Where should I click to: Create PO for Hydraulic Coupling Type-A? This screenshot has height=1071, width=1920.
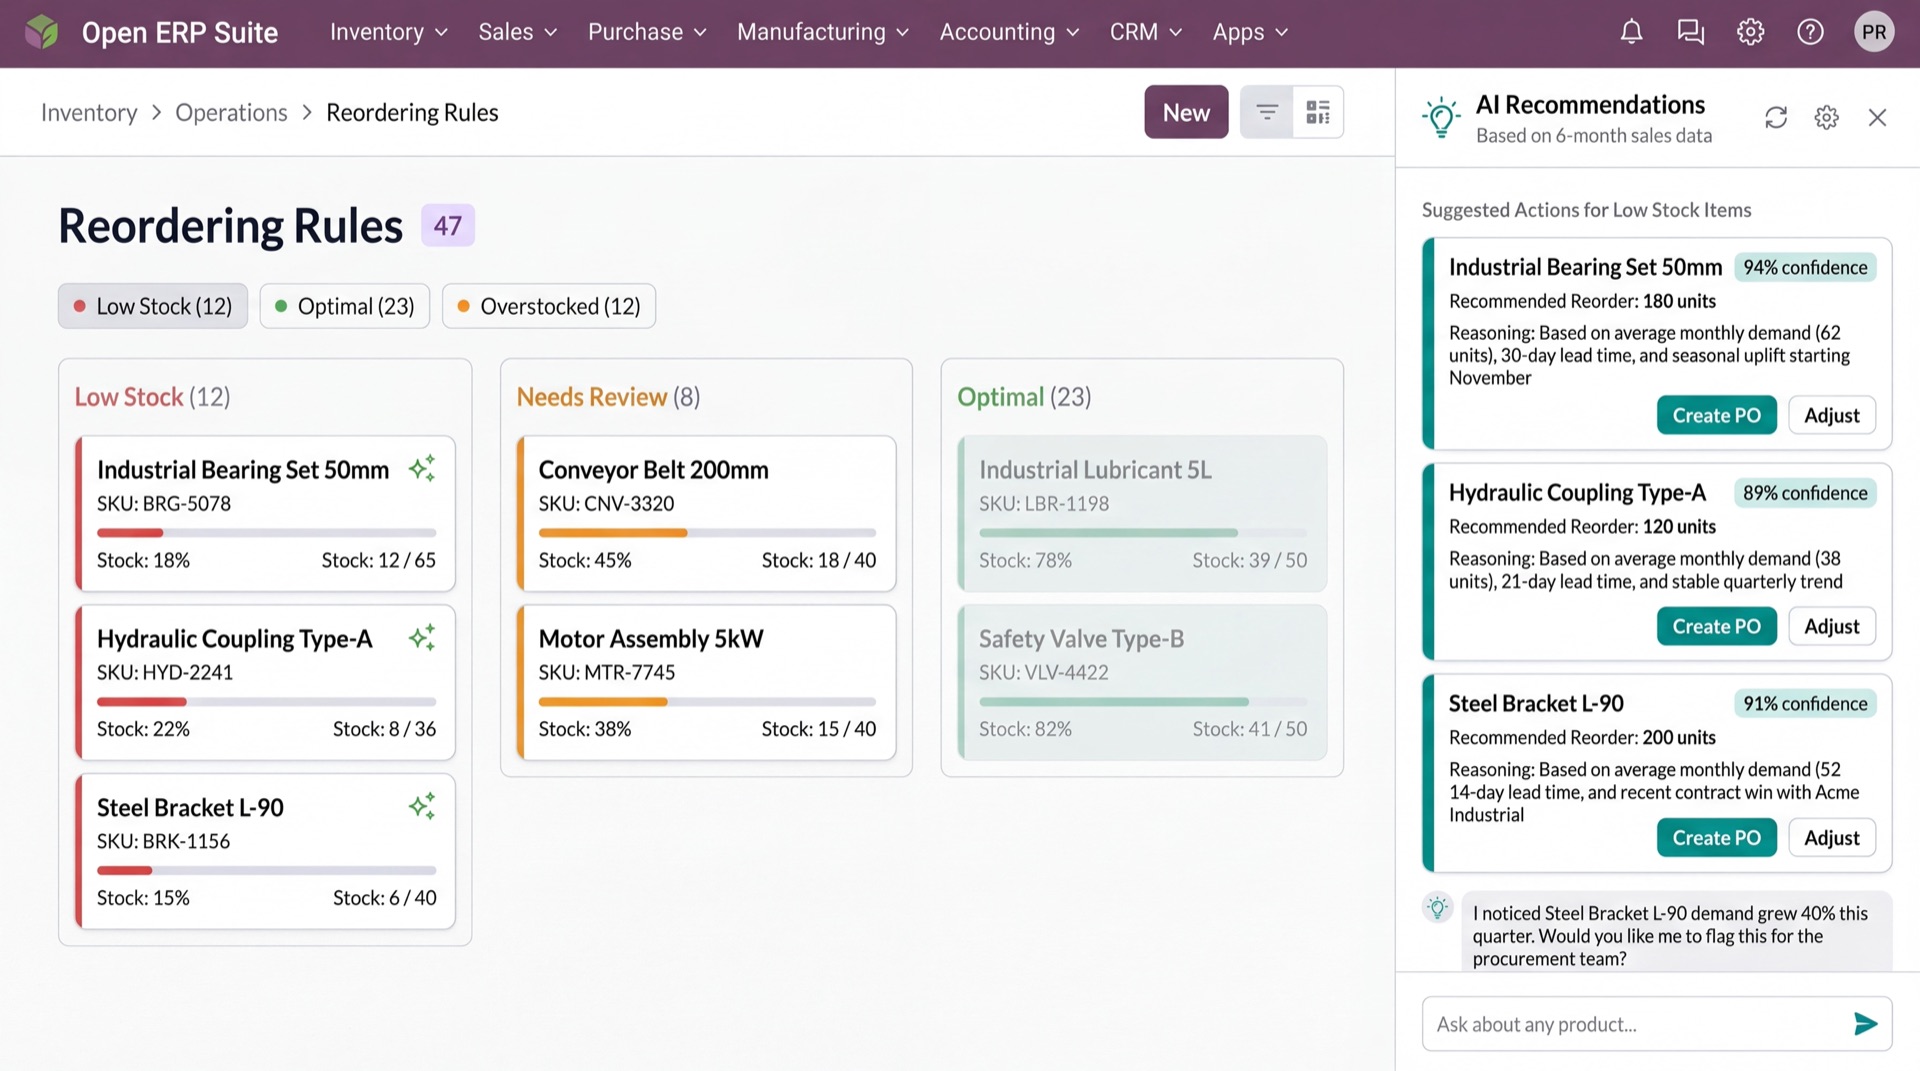pyautogui.click(x=1716, y=626)
